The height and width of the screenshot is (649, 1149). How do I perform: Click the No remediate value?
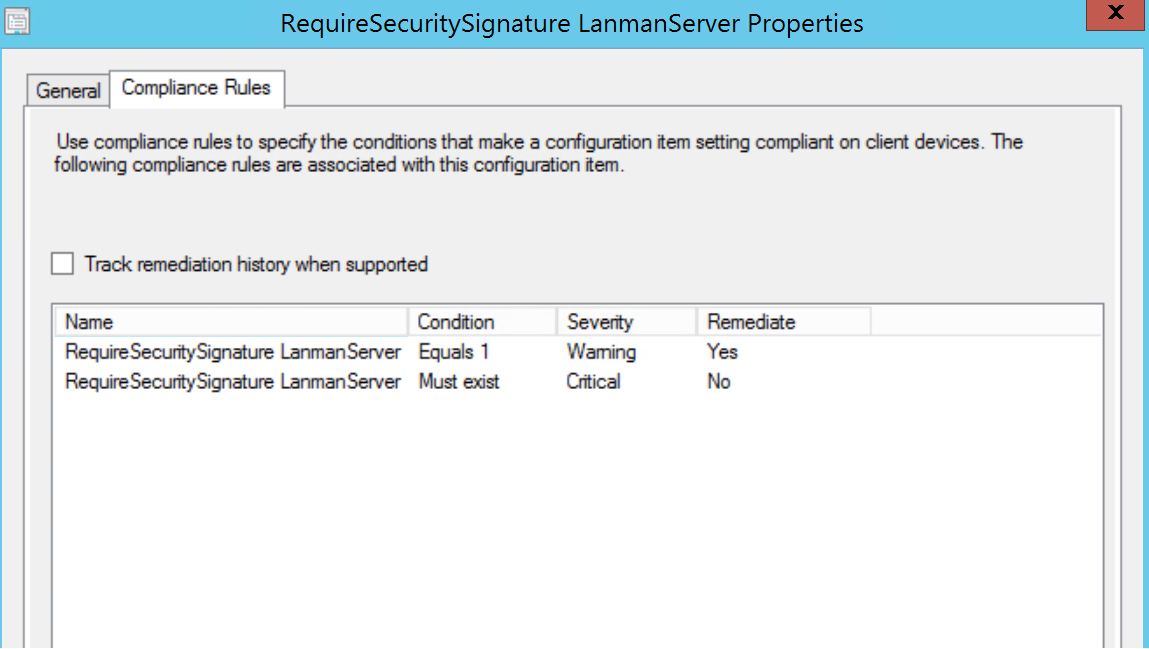tap(719, 381)
